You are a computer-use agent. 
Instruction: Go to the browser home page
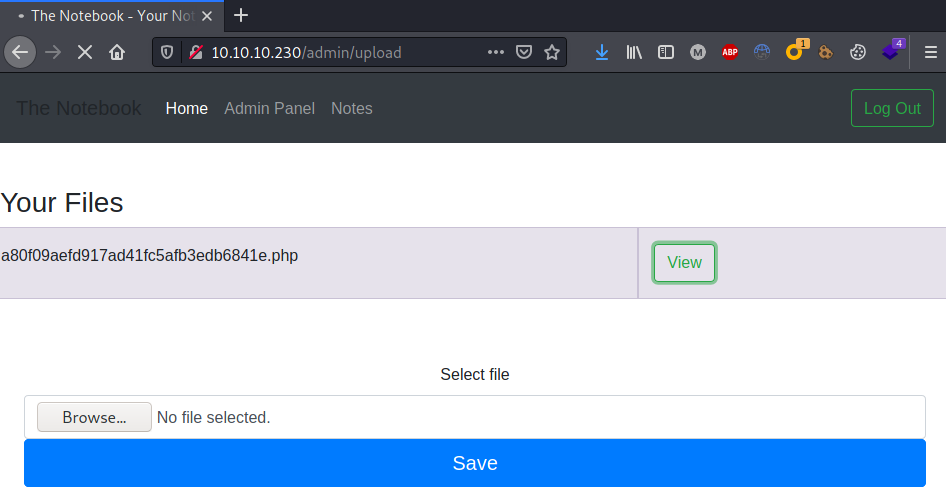coord(117,52)
